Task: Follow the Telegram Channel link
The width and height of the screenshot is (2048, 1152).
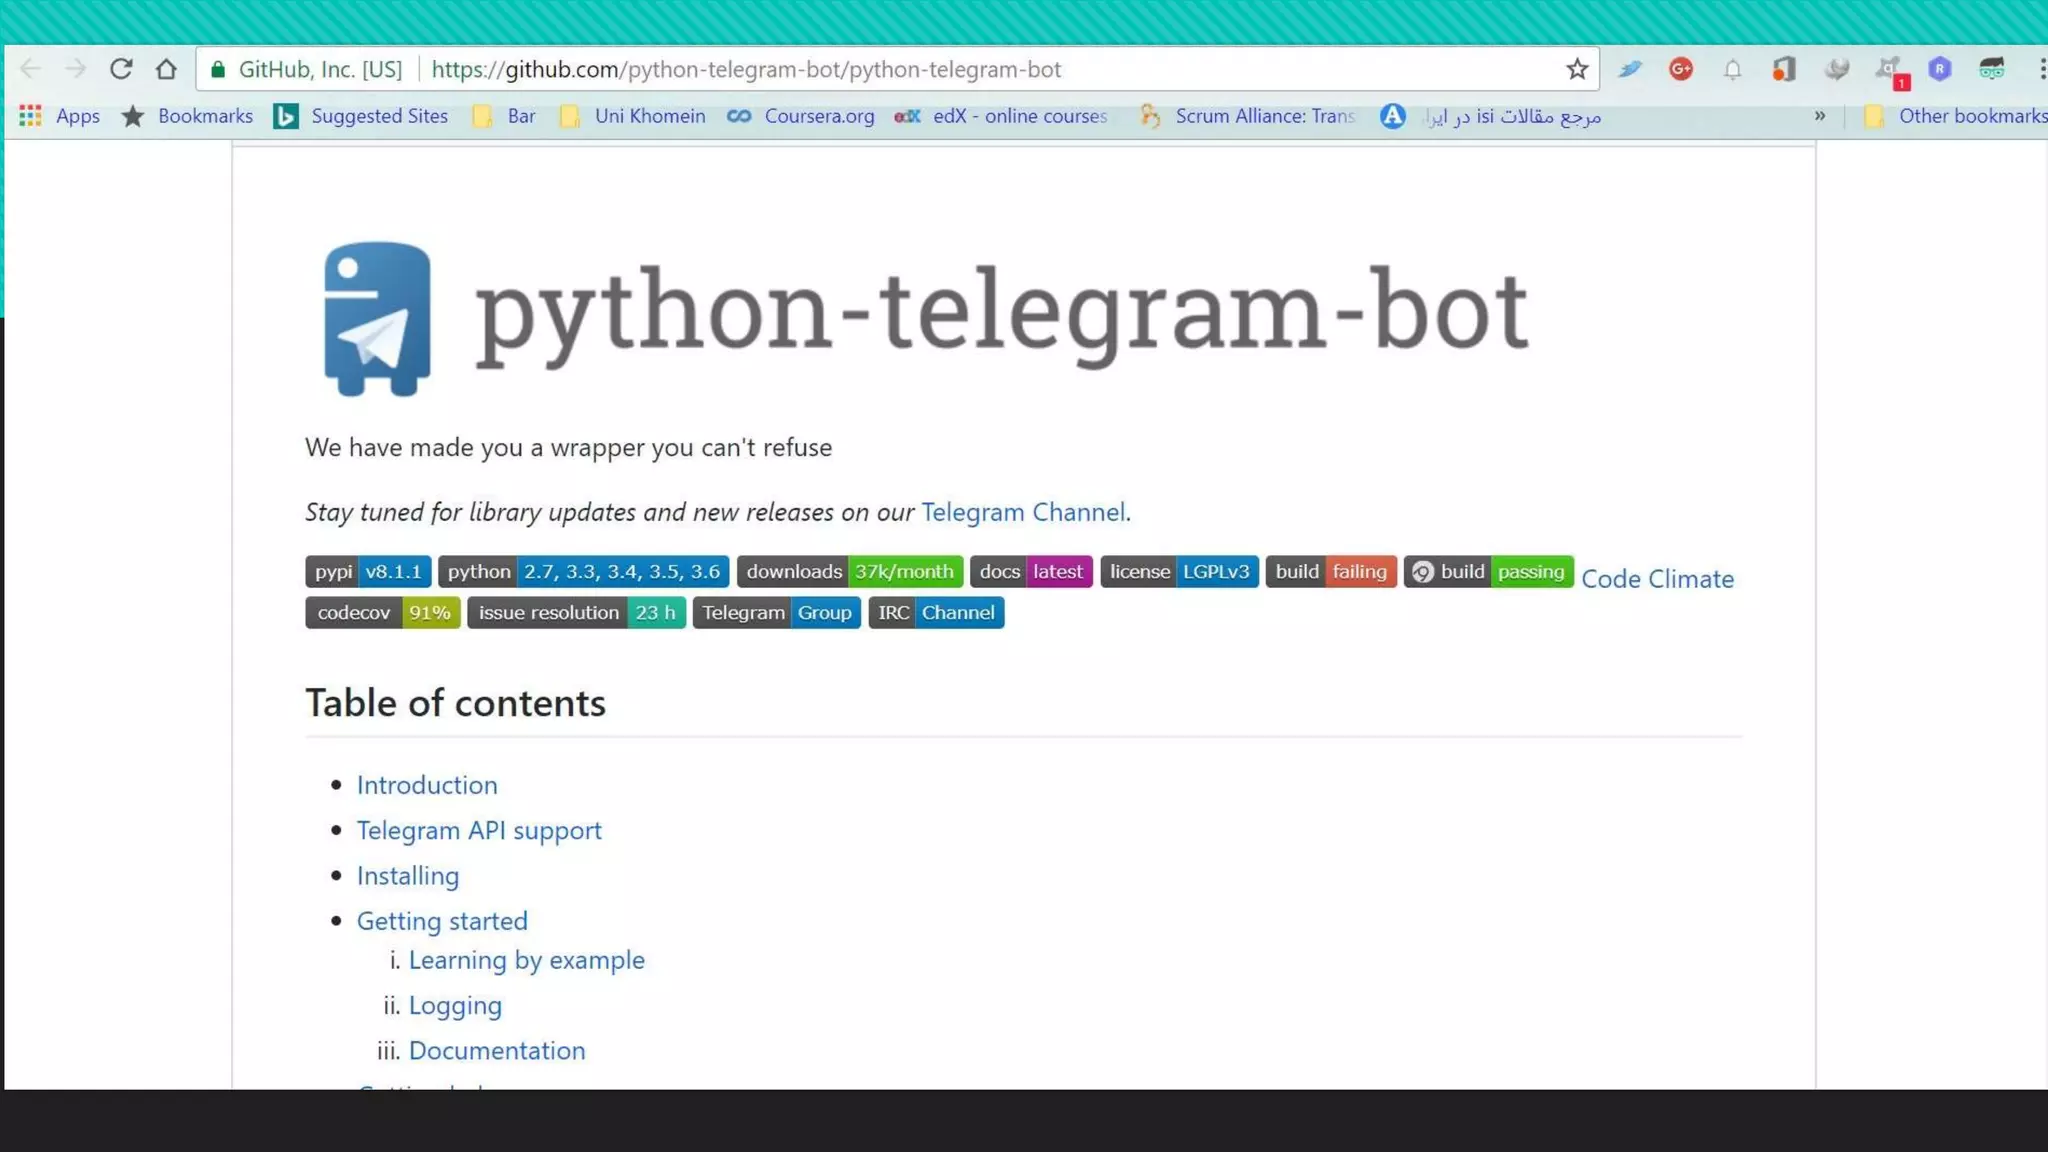Action: pyautogui.click(x=1023, y=512)
